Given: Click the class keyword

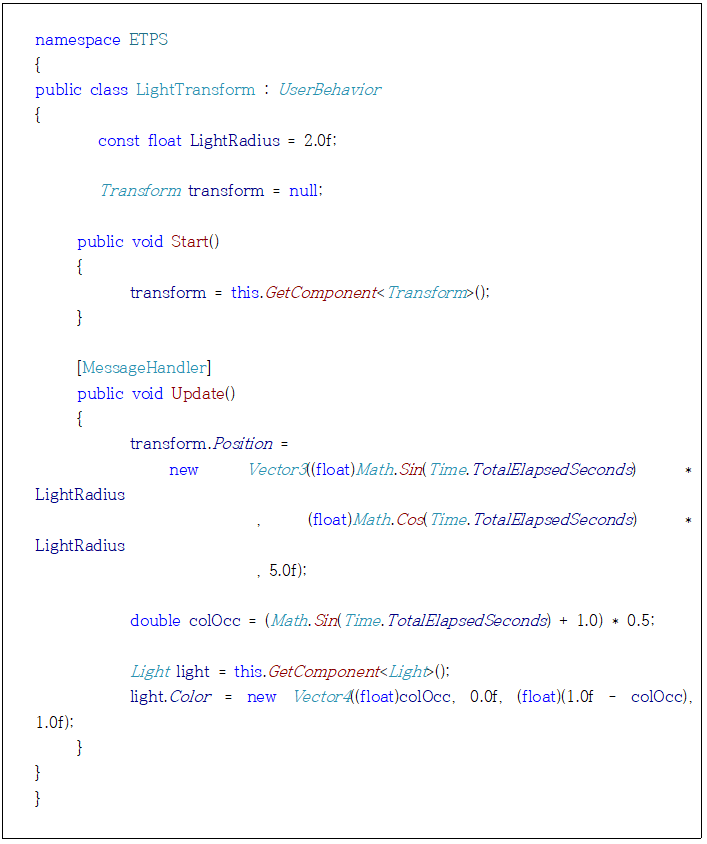Looking at the screenshot, I should point(109,90).
